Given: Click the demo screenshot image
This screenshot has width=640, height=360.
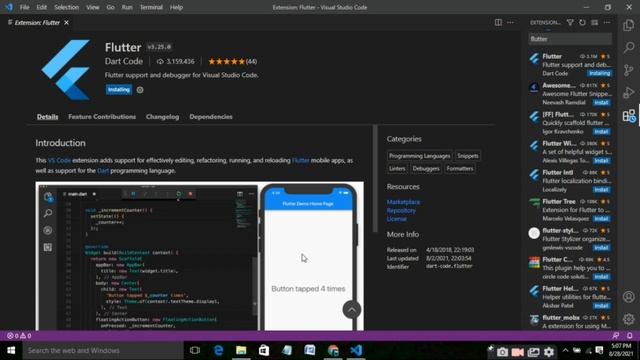Looking at the screenshot, I should 200,256.
